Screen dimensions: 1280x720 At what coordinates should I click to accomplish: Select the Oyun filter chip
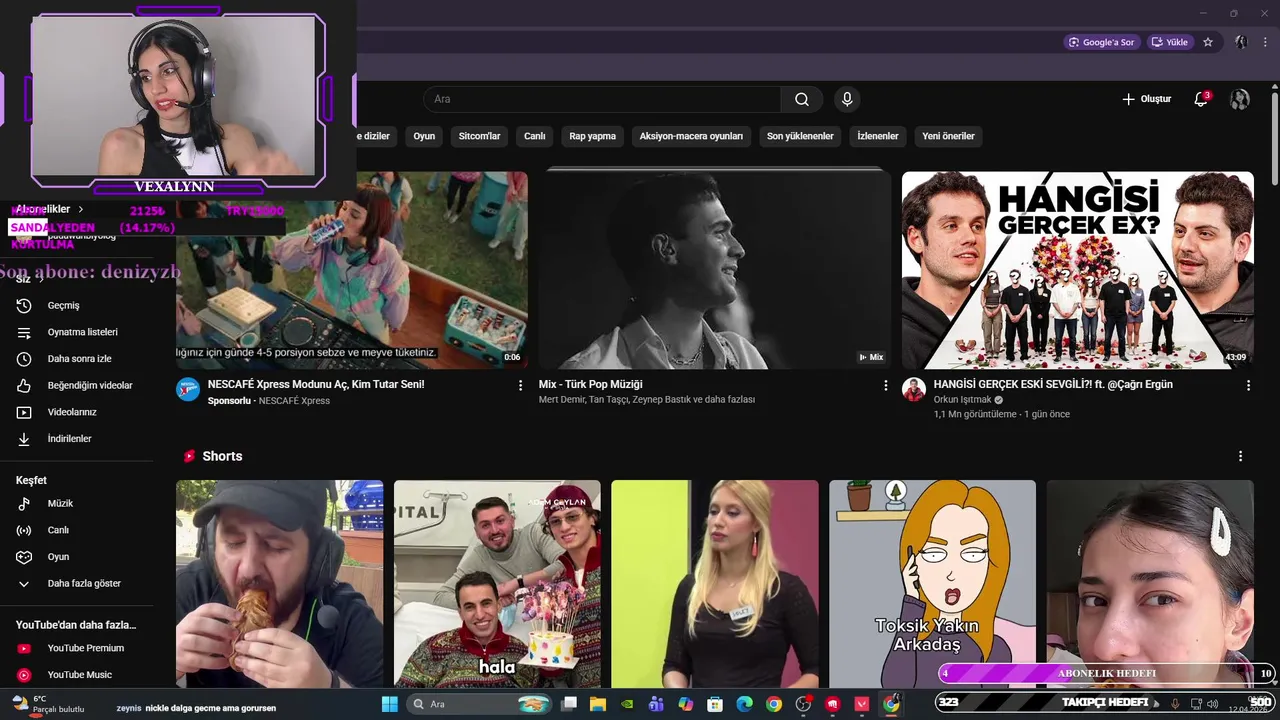424,136
